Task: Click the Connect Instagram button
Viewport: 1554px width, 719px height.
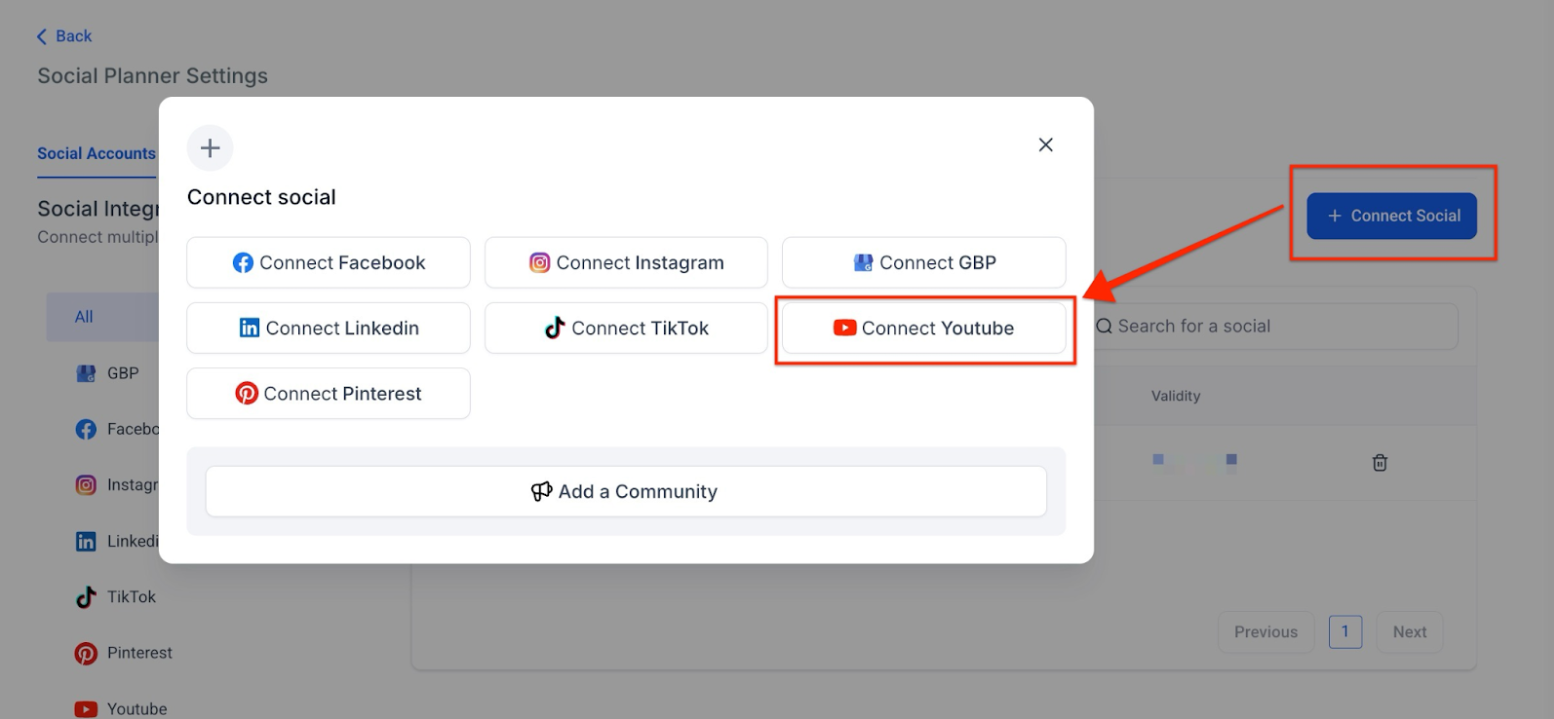Action: (x=626, y=263)
